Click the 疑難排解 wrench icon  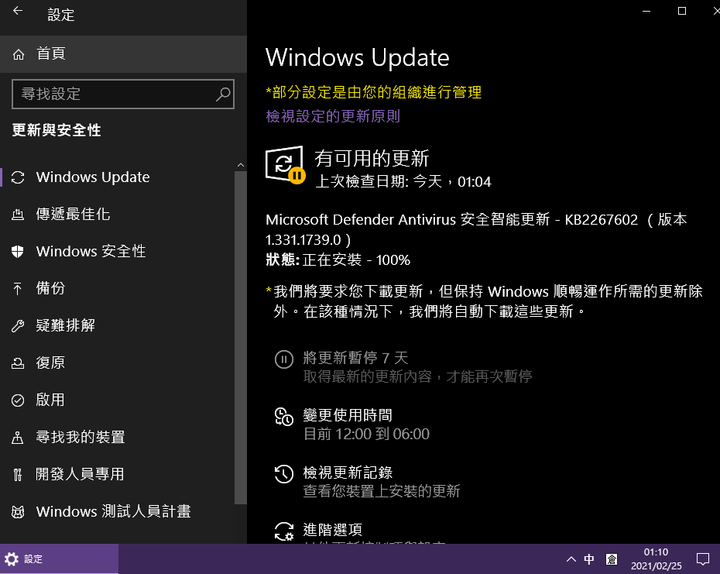[x=17, y=326]
